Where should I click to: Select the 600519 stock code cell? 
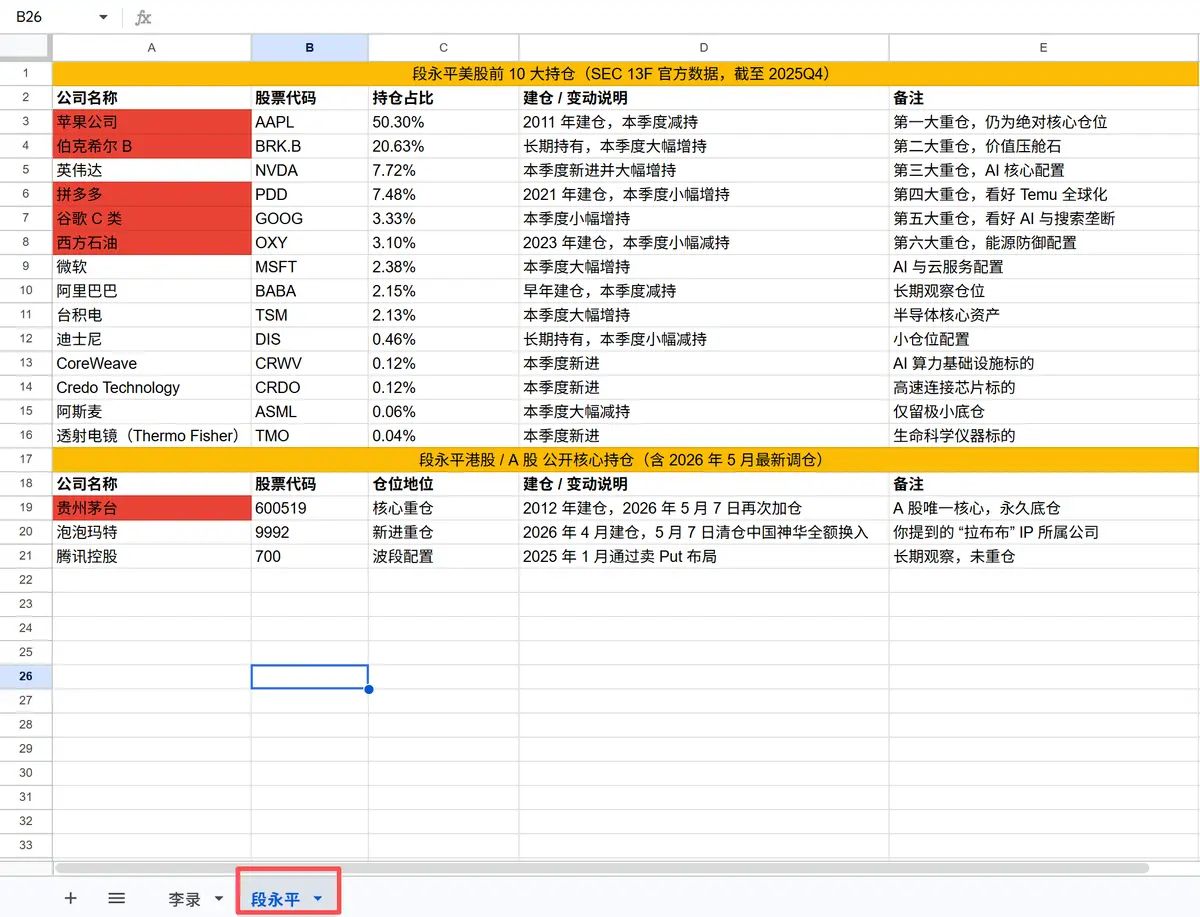click(x=310, y=508)
